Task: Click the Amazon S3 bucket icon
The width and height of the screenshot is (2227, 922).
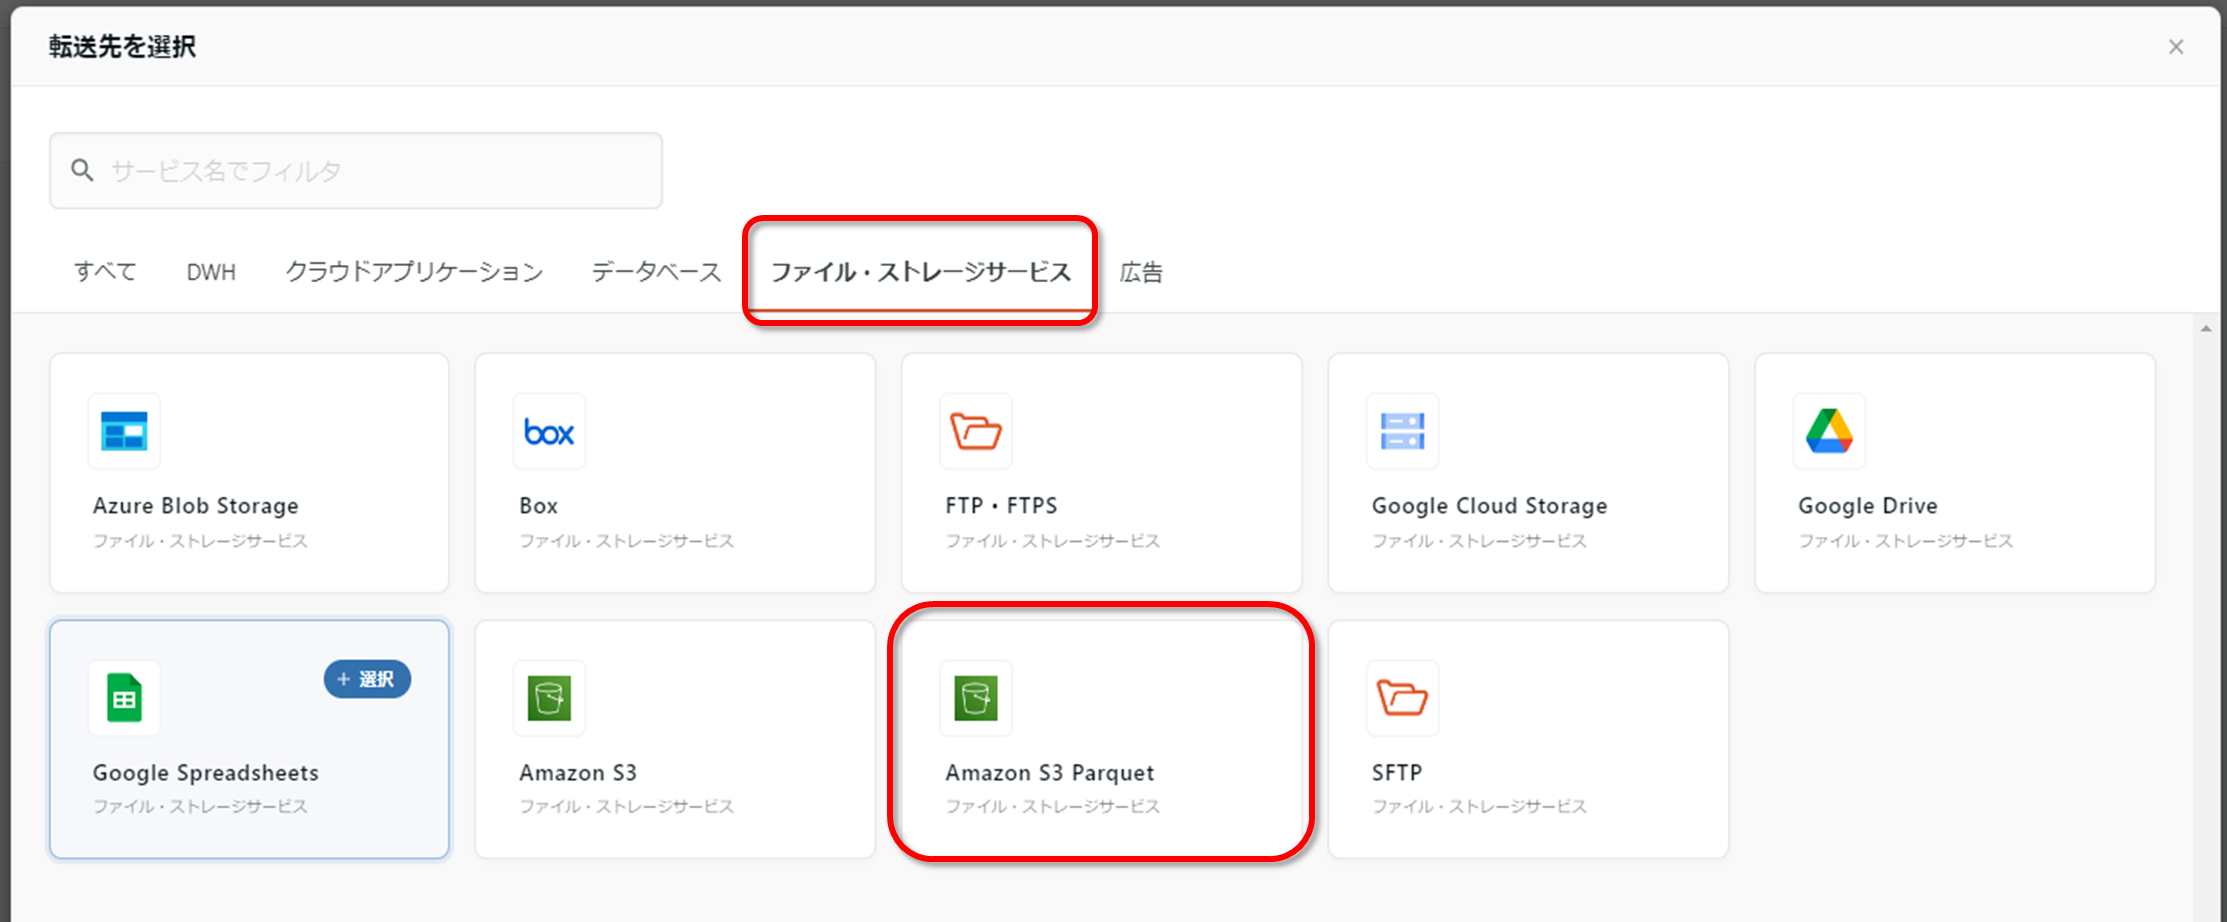Action: (549, 698)
